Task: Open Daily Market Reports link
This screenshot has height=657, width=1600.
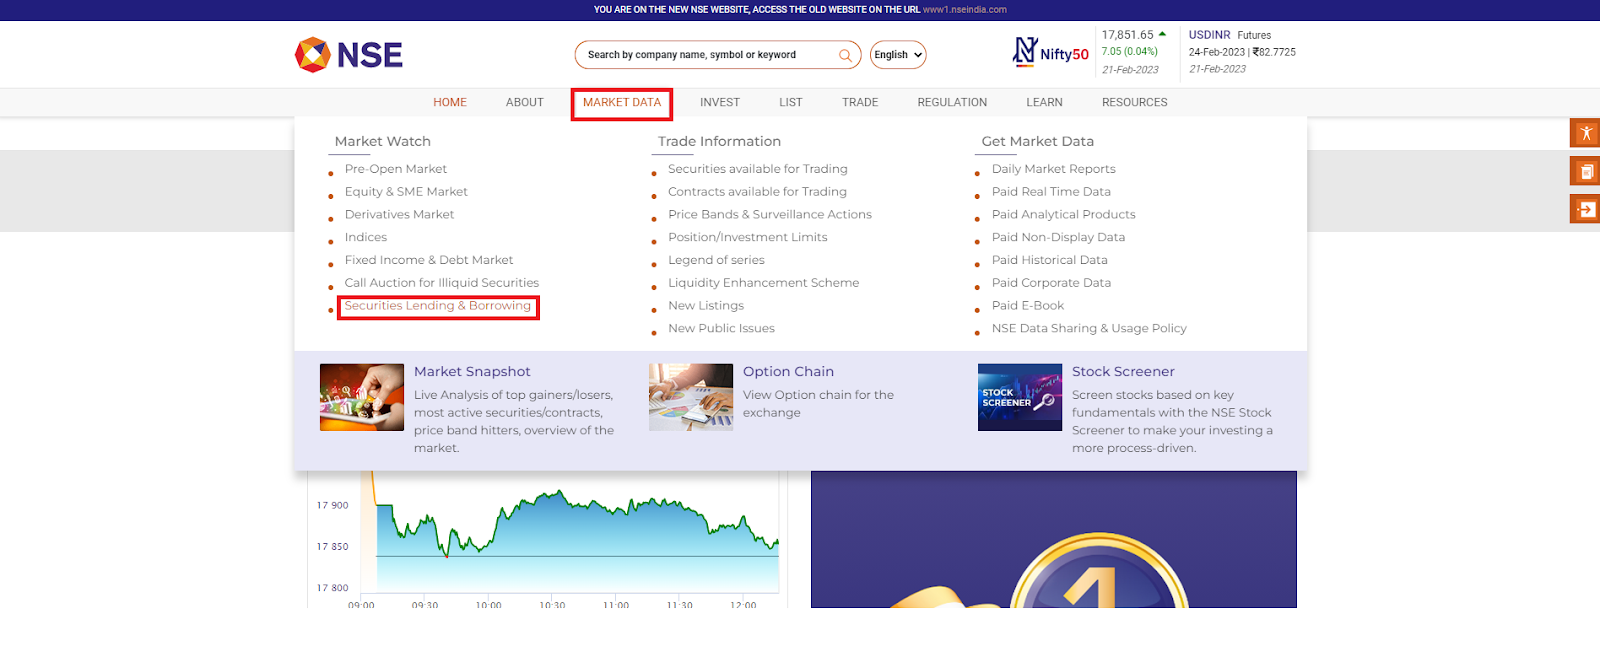Action: point(1054,169)
